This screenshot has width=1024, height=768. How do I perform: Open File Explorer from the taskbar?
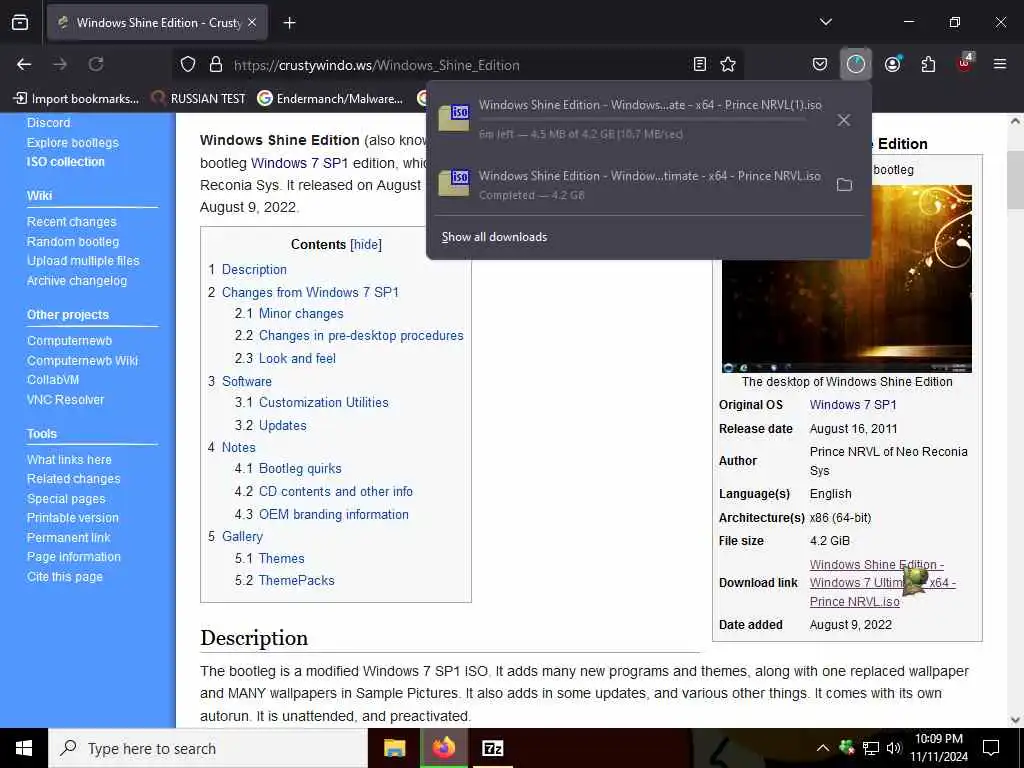click(x=394, y=748)
